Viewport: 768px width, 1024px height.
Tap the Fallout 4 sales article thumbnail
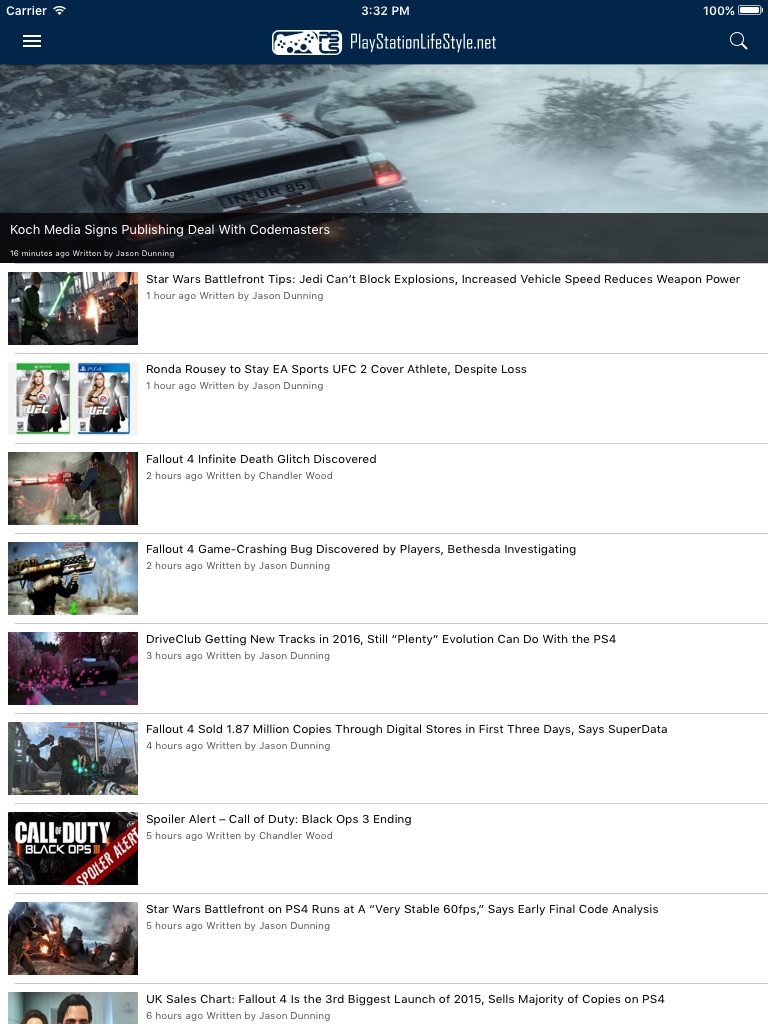[73, 759]
